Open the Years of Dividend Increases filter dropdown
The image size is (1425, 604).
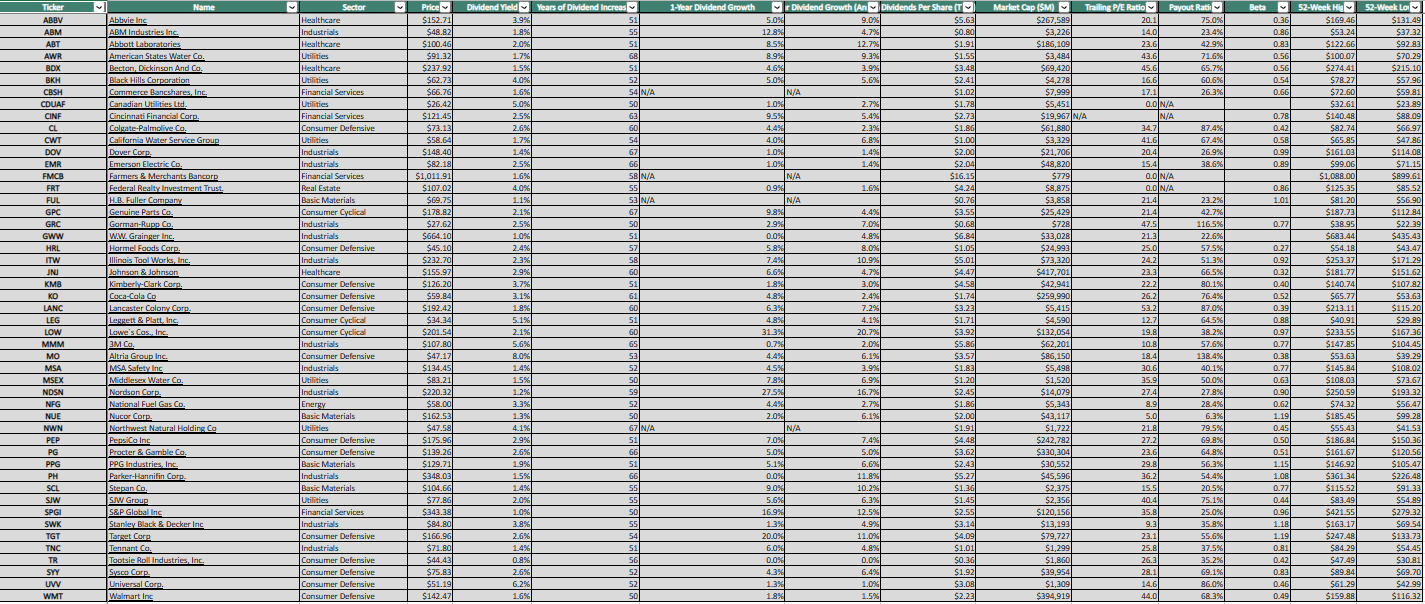(x=632, y=7)
